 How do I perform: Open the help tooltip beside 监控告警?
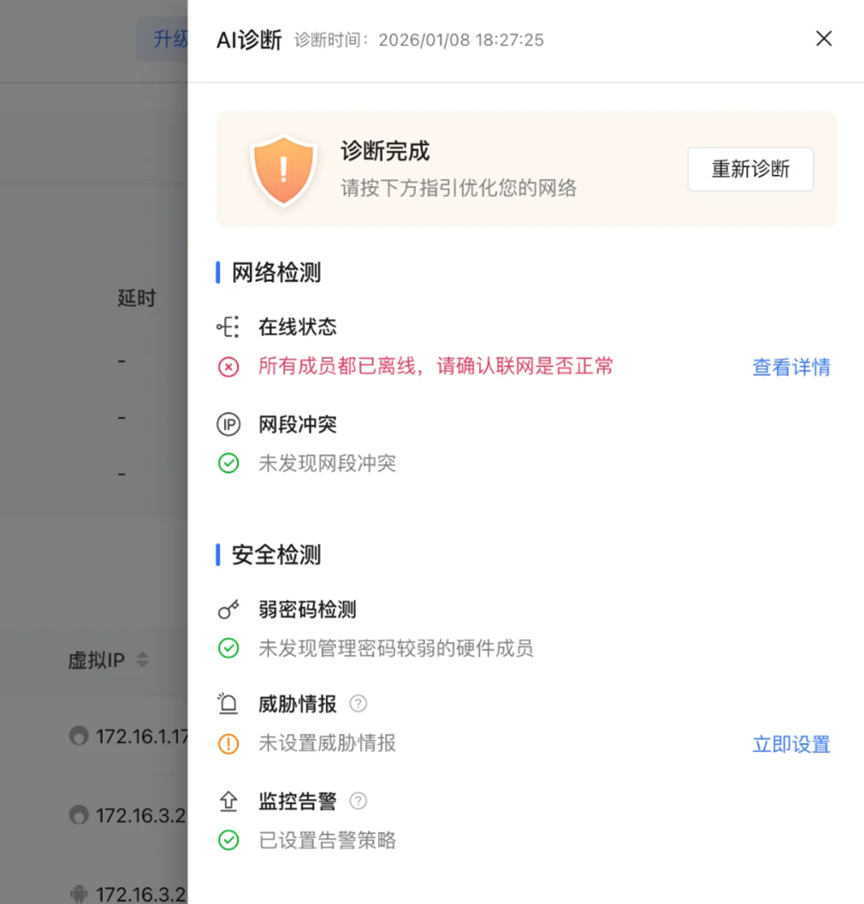point(360,800)
